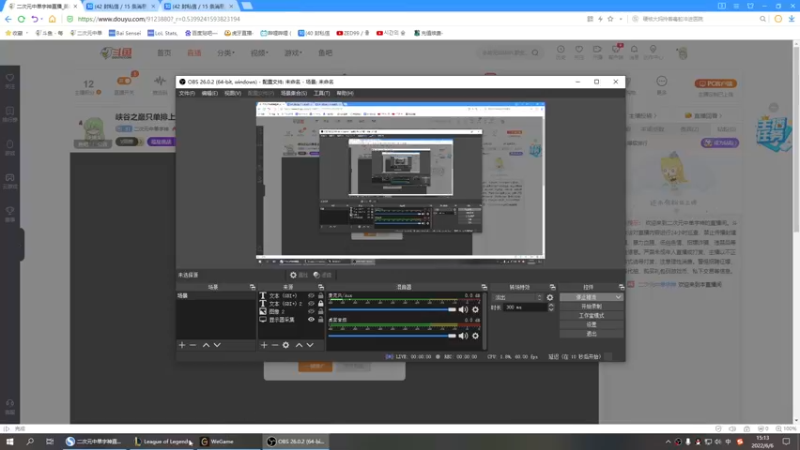Click the search magnifier on Douyu header
The width and height of the screenshot is (800, 450).
pyautogui.click(x=535, y=53)
